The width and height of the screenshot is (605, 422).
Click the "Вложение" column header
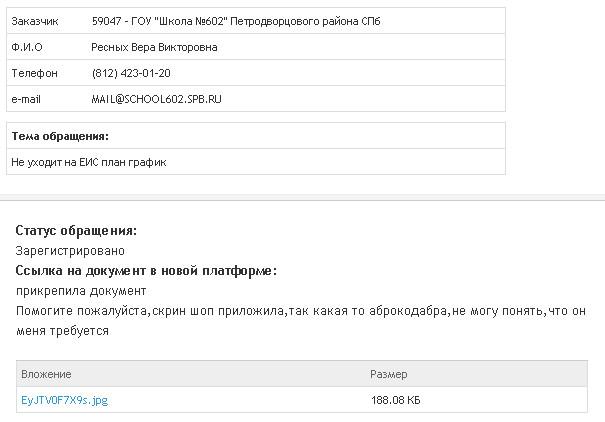point(46,374)
